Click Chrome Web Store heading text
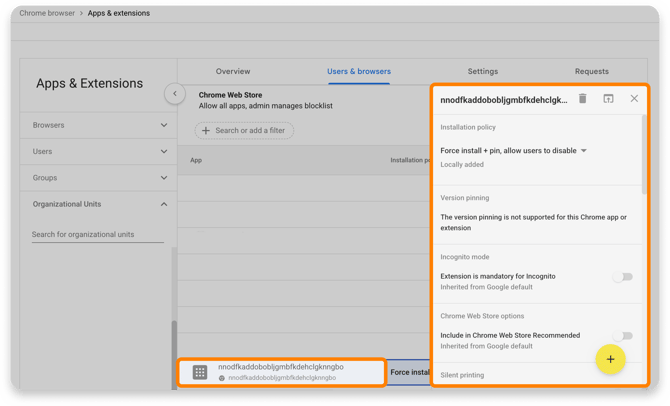The width and height of the screenshot is (670, 406). tap(230, 95)
